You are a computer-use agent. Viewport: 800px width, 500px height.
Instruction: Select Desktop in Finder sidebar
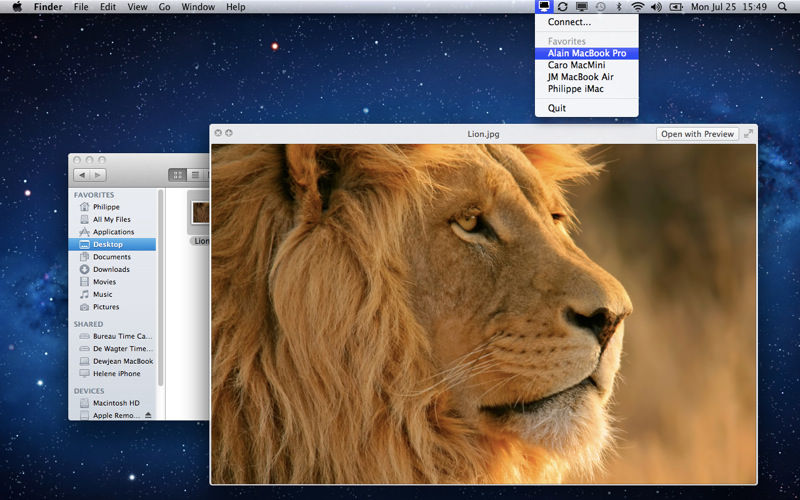click(x=112, y=244)
